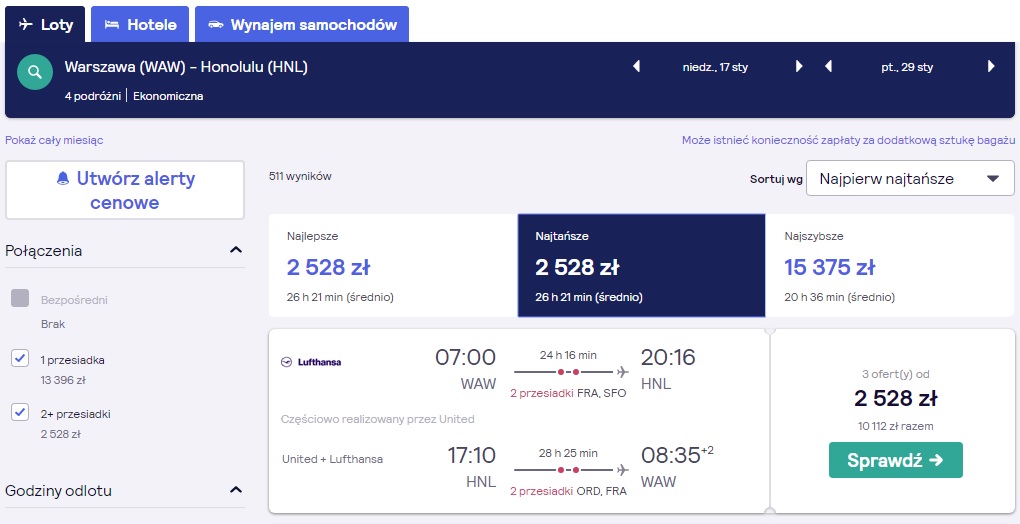Image resolution: width=1020 pixels, height=524 pixels.
Task: Open Hotele tab with bed icon
Action: tap(140, 24)
